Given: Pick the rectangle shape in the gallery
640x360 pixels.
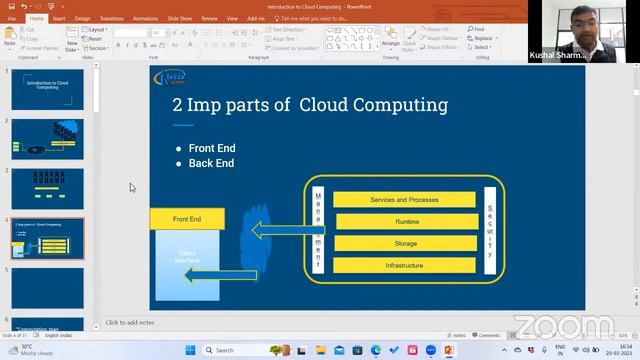Looking at the screenshot, I should pyautogui.click(x=362, y=30).
